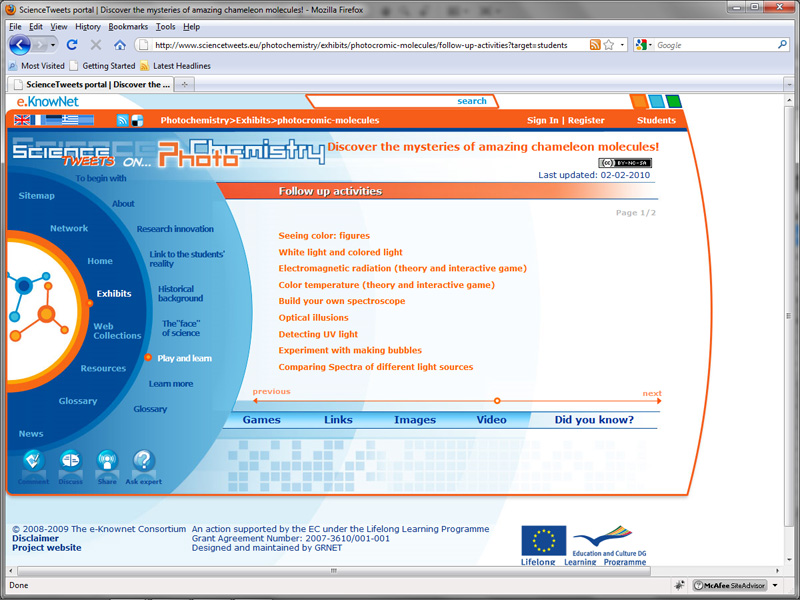
Task: Click the Register link
Action: (586, 120)
